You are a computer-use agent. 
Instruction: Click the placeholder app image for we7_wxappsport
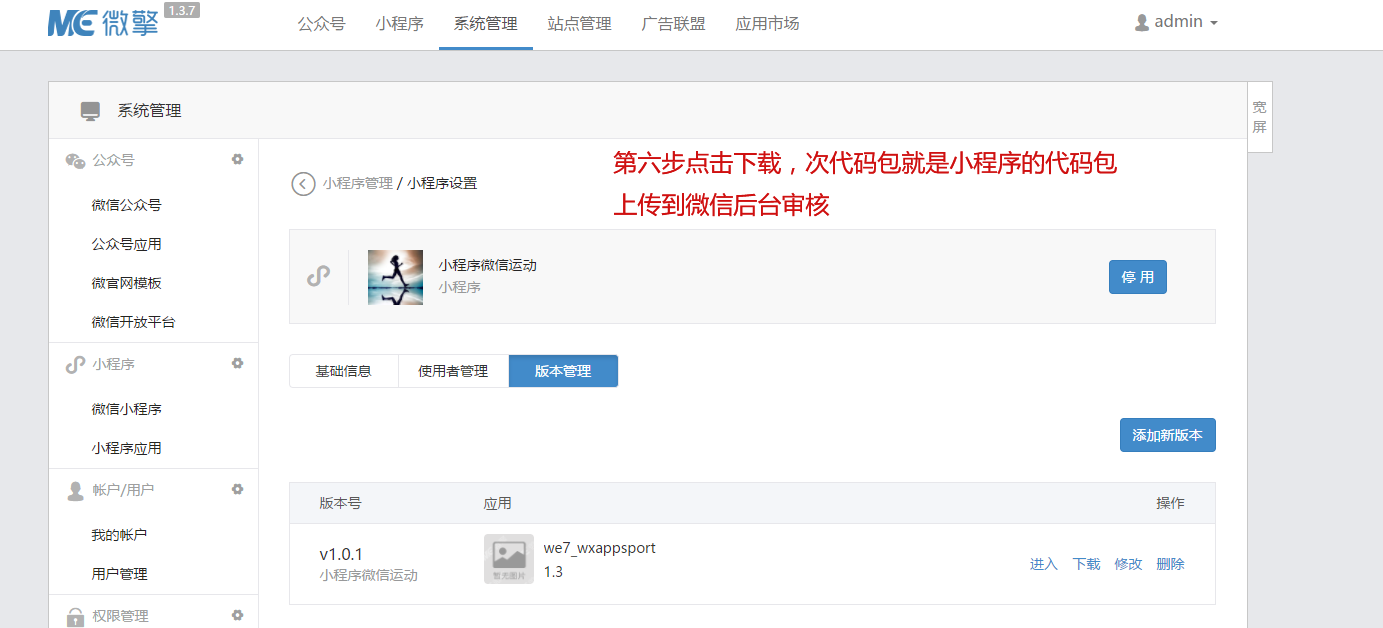click(x=508, y=559)
